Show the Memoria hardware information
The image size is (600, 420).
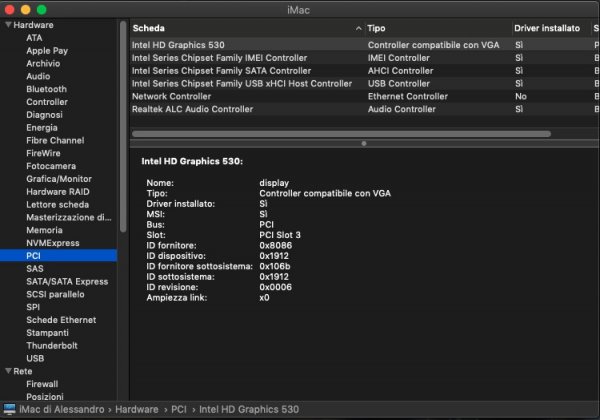tap(45, 230)
